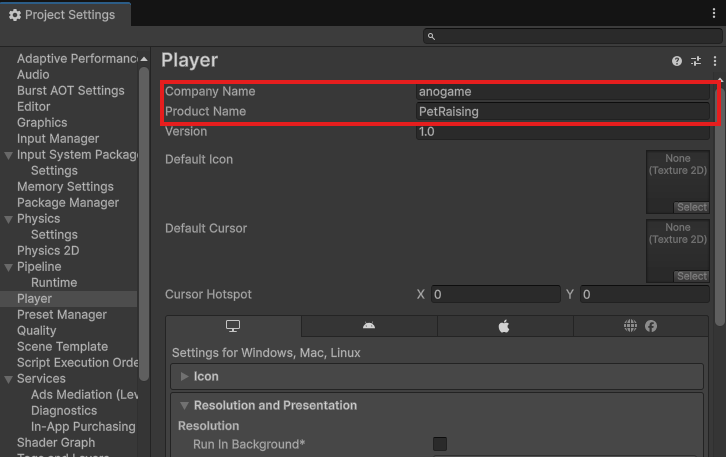The height and width of the screenshot is (457, 726).
Task: Open Input Manager settings
Action: (x=58, y=139)
